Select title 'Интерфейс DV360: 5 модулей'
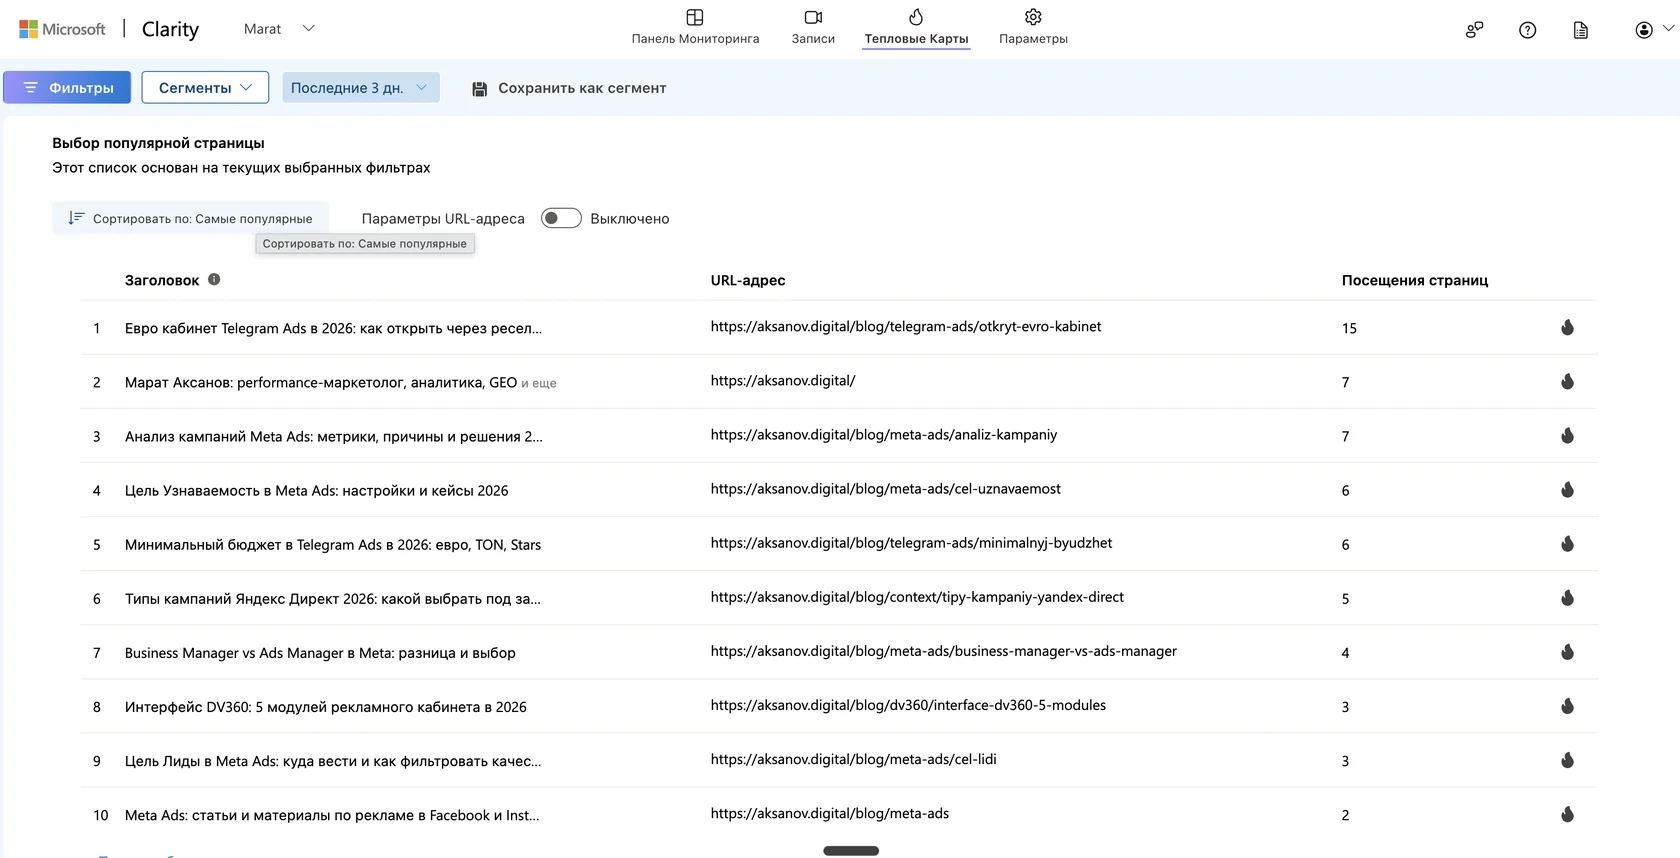 (x=326, y=706)
